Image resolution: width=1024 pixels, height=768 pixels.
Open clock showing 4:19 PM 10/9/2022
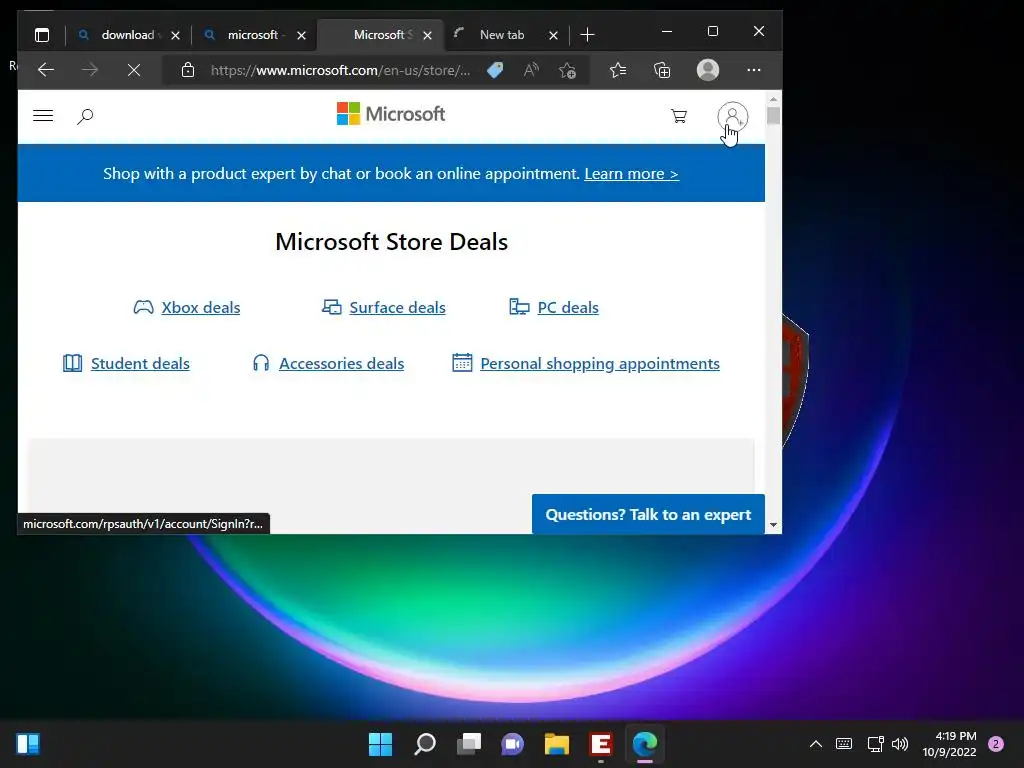click(950, 744)
